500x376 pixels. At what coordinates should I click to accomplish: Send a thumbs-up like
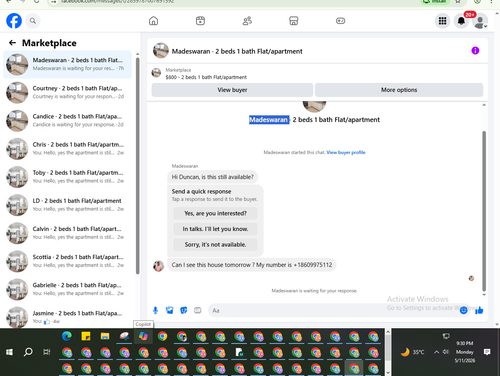tap(479, 310)
